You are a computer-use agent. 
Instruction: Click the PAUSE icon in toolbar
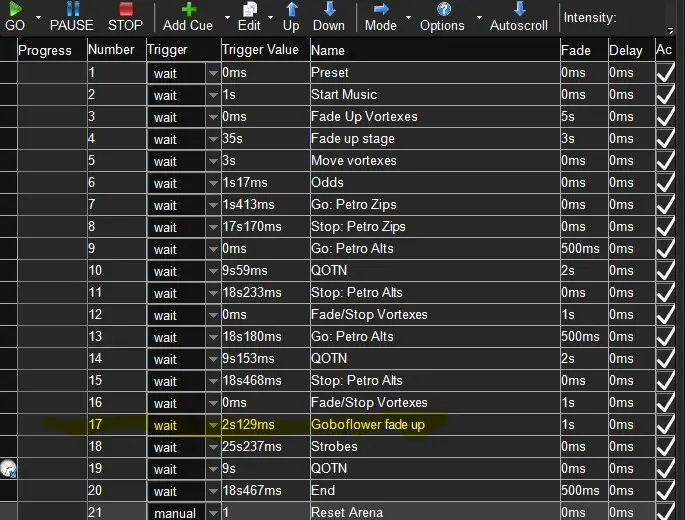pyautogui.click(x=71, y=10)
